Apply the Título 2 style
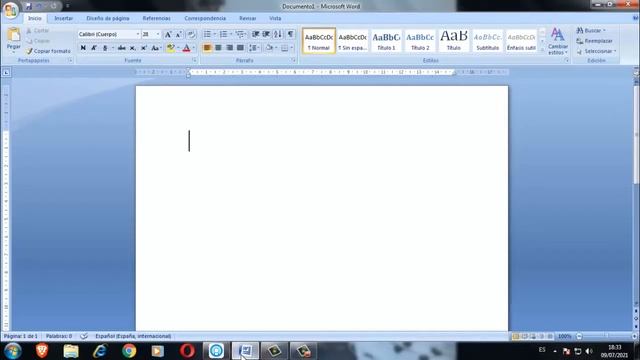 [420, 41]
